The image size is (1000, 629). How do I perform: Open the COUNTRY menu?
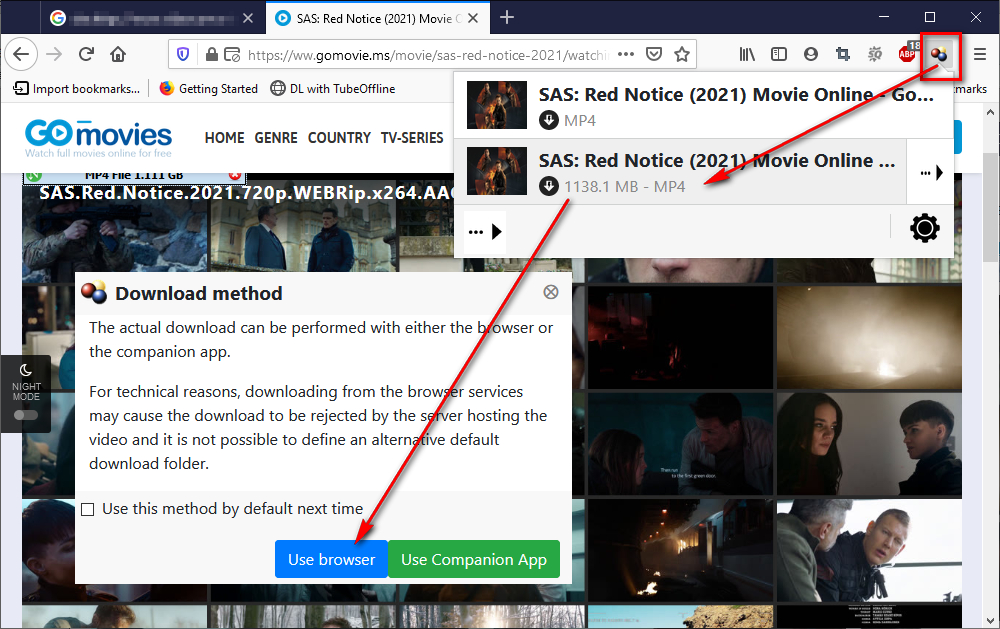pyautogui.click(x=339, y=138)
